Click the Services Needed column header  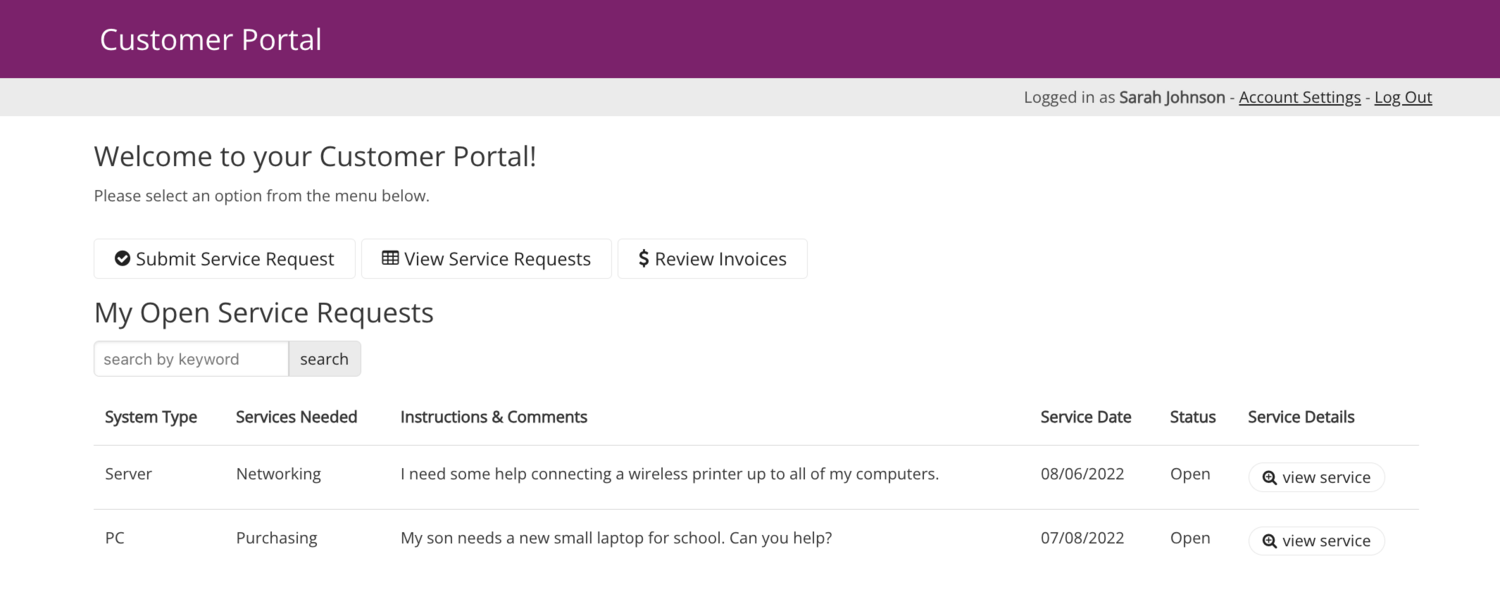(x=296, y=417)
